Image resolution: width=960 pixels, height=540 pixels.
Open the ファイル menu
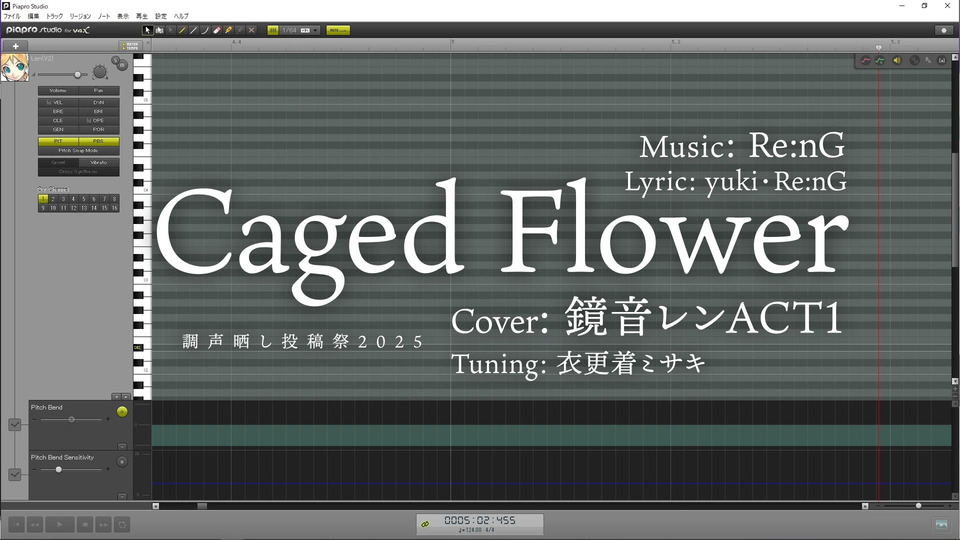(12, 17)
